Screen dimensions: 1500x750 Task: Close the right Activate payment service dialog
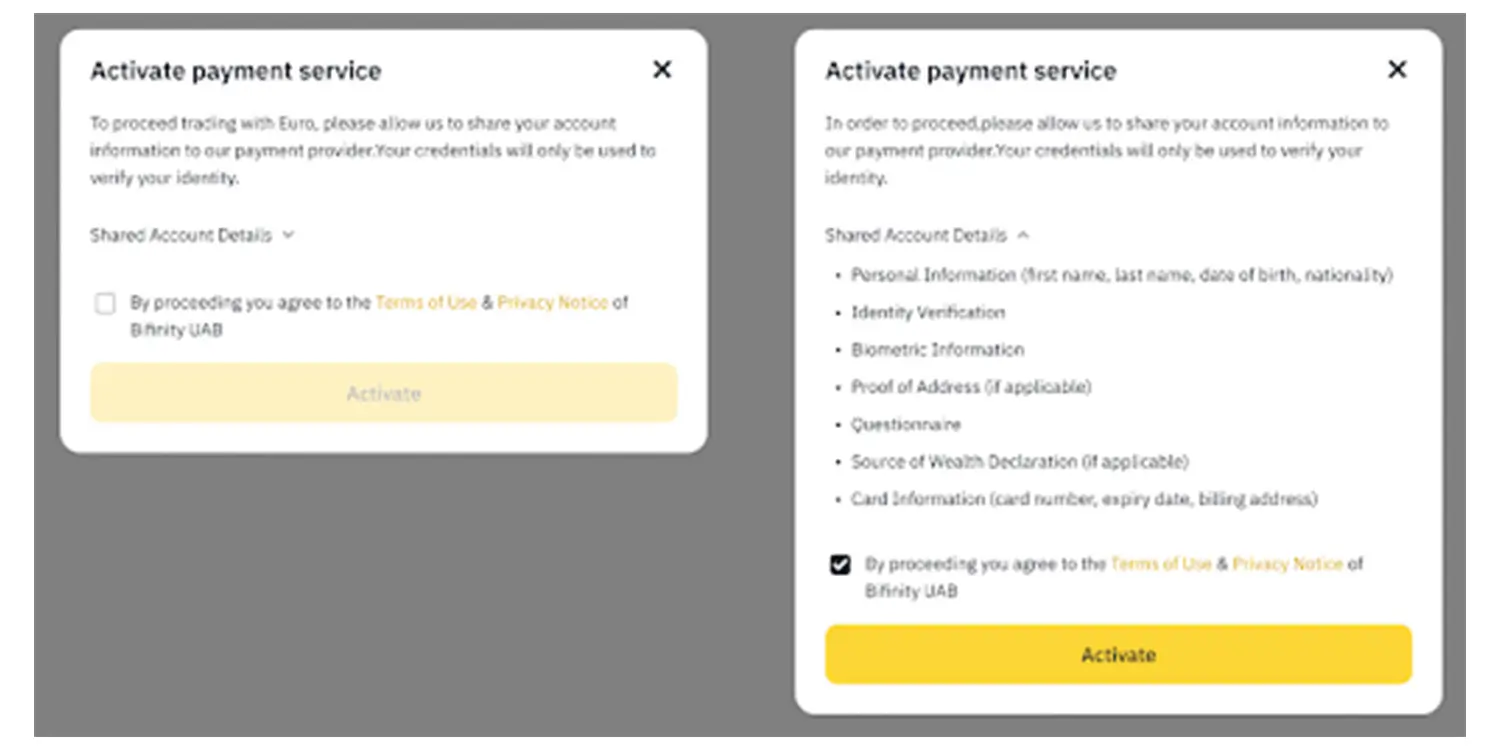pyautogui.click(x=1396, y=70)
